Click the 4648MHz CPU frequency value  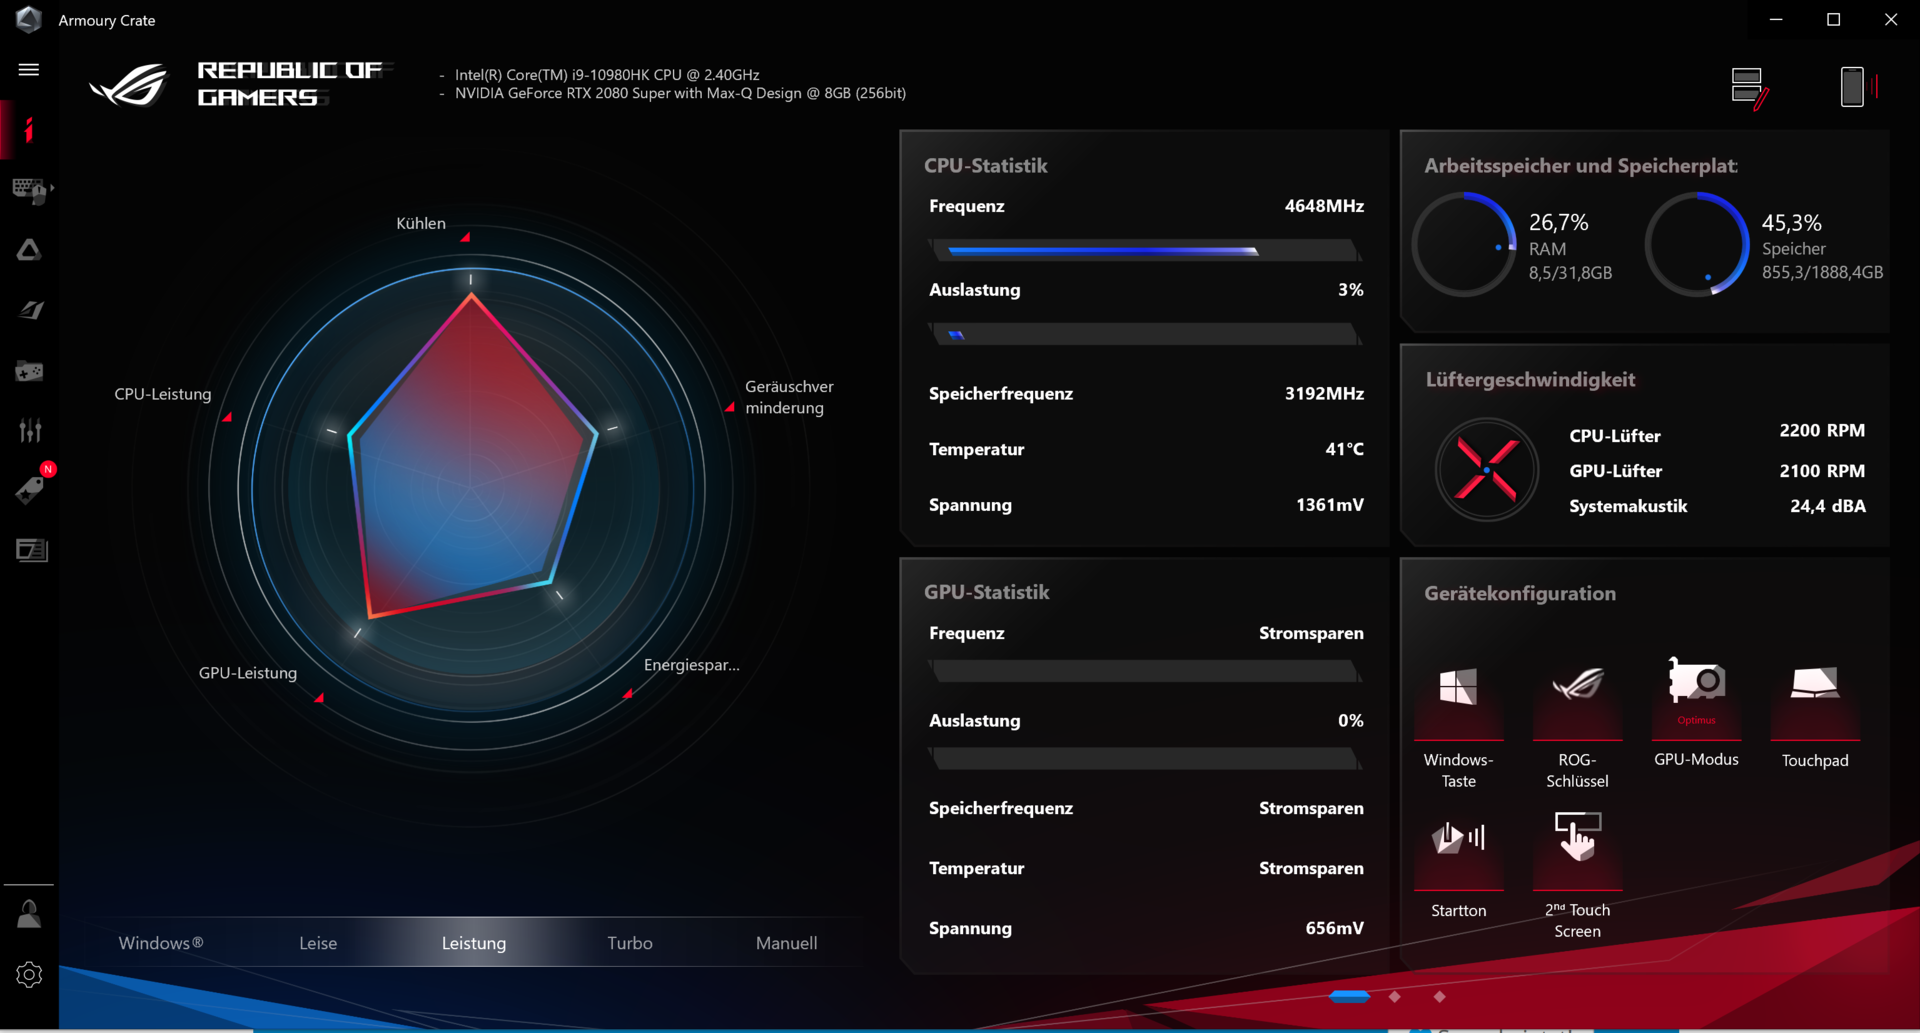(1324, 206)
